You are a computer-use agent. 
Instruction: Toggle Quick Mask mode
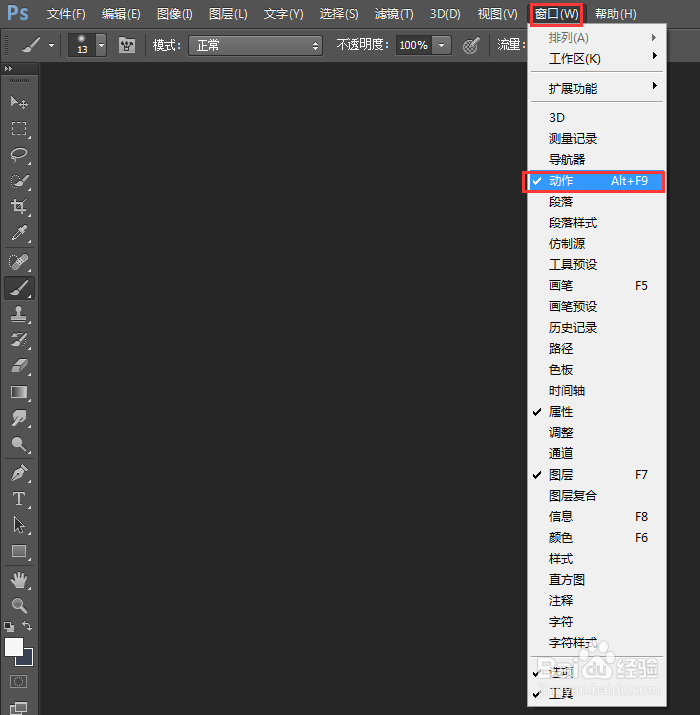coord(19,682)
